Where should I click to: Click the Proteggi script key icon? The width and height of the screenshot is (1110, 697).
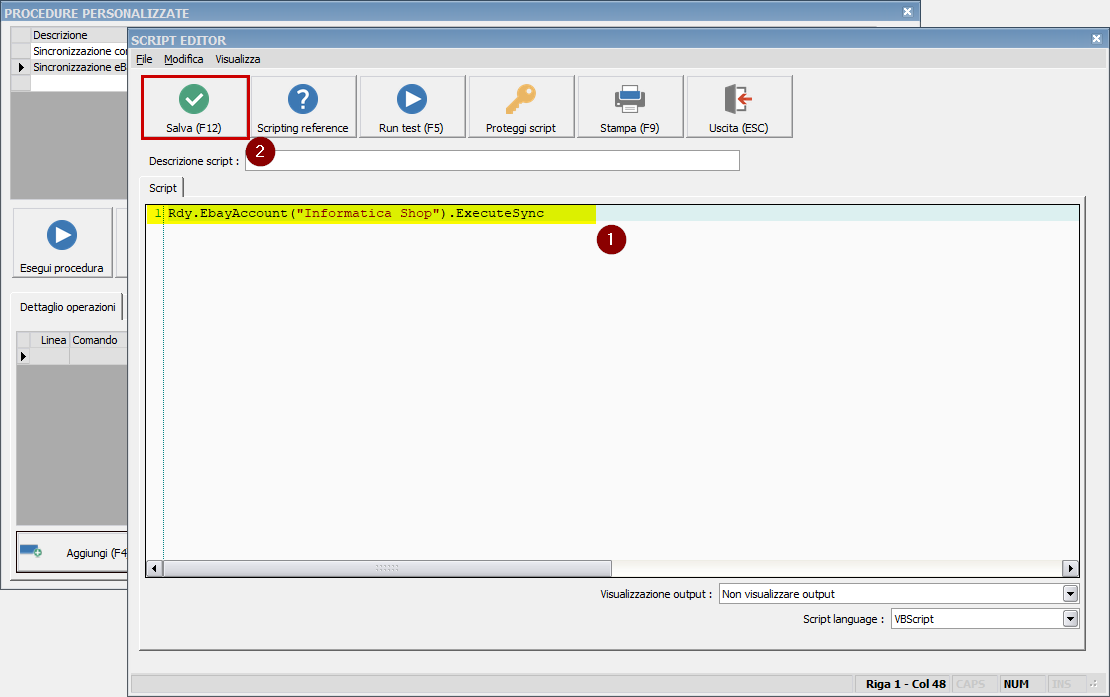point(520,107)
